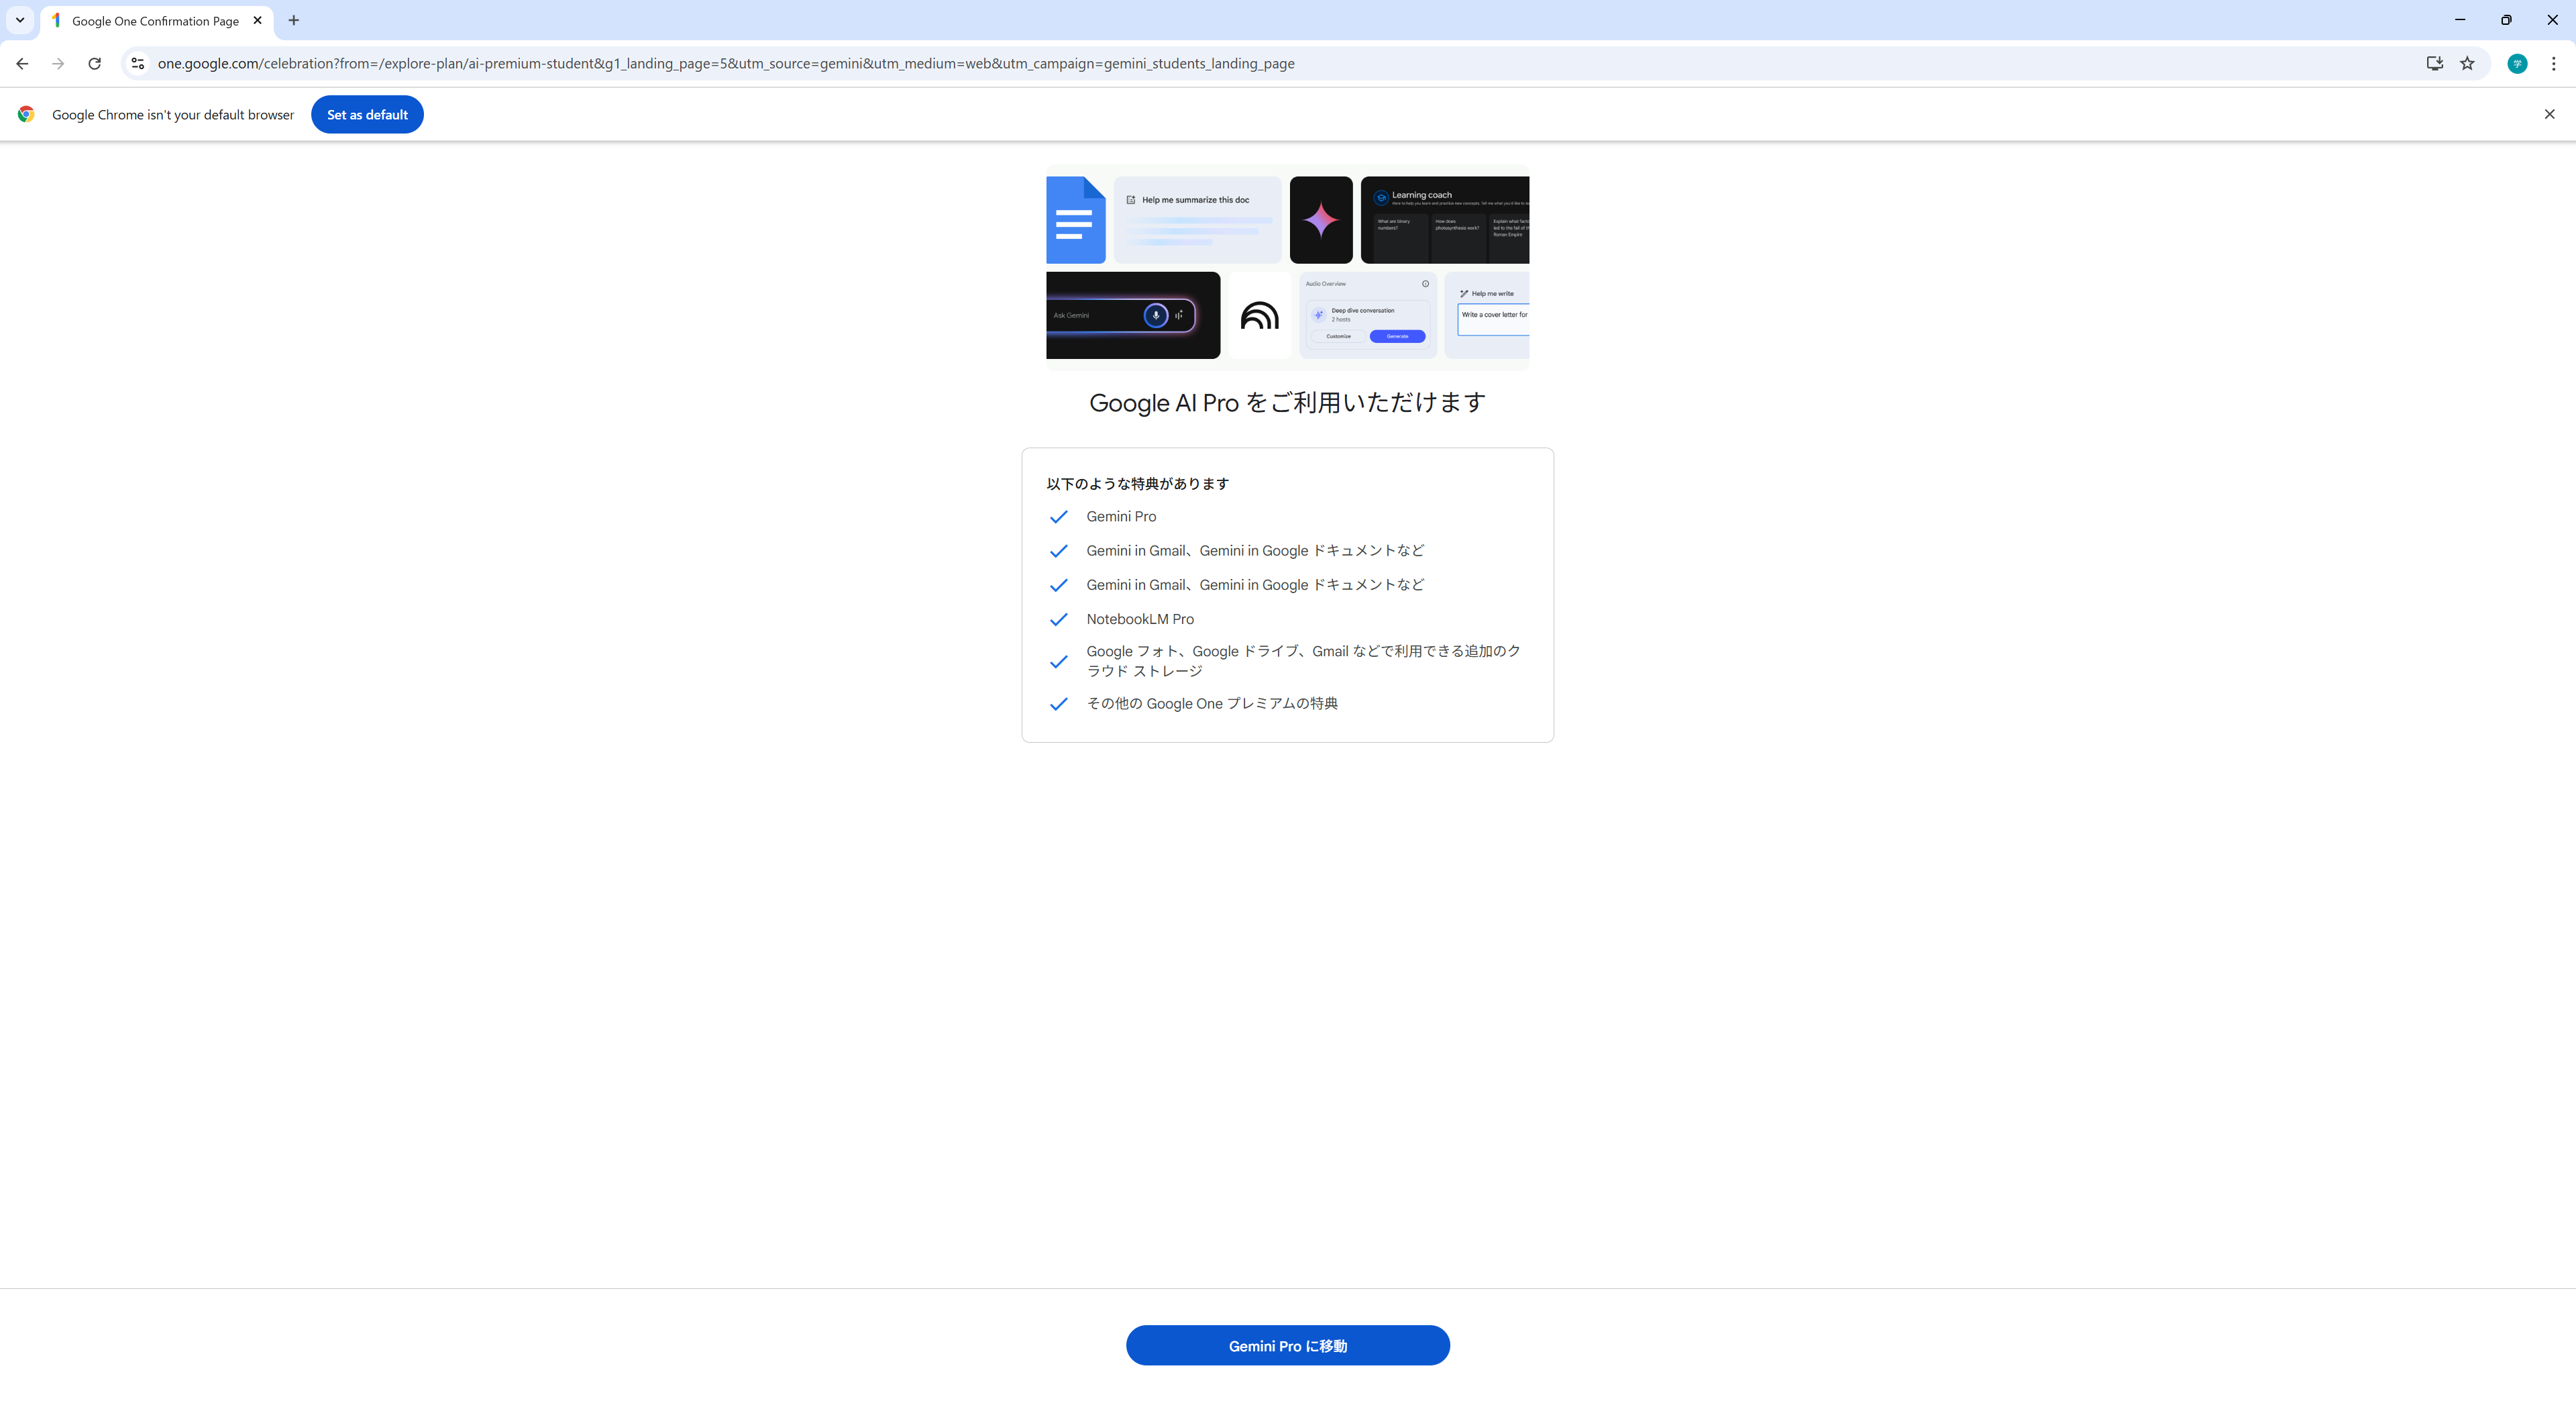2576x1401 pixels.
Task: Click the Gemini sparkle logo in banner
Action: coord(1321,220)
